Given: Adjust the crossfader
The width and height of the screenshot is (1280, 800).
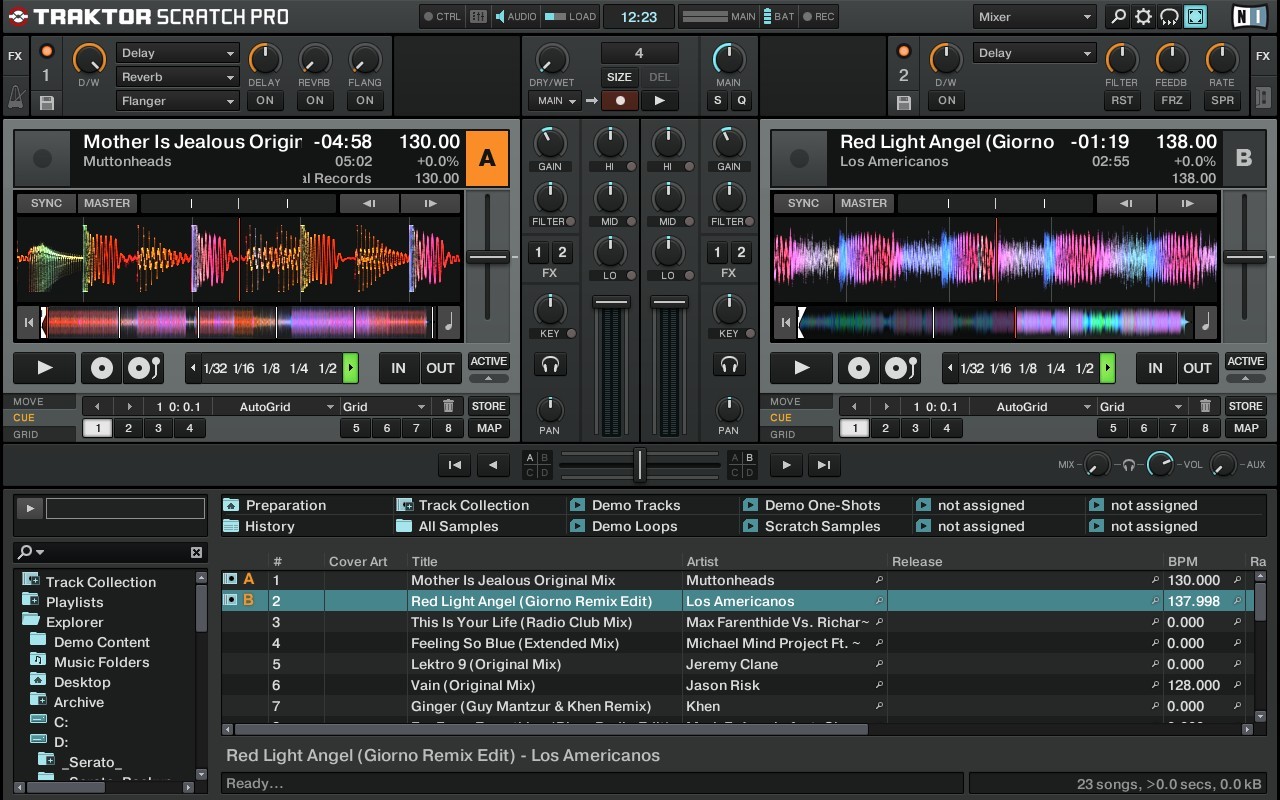Looking at the screenshot, I should [x=639, y=464].
